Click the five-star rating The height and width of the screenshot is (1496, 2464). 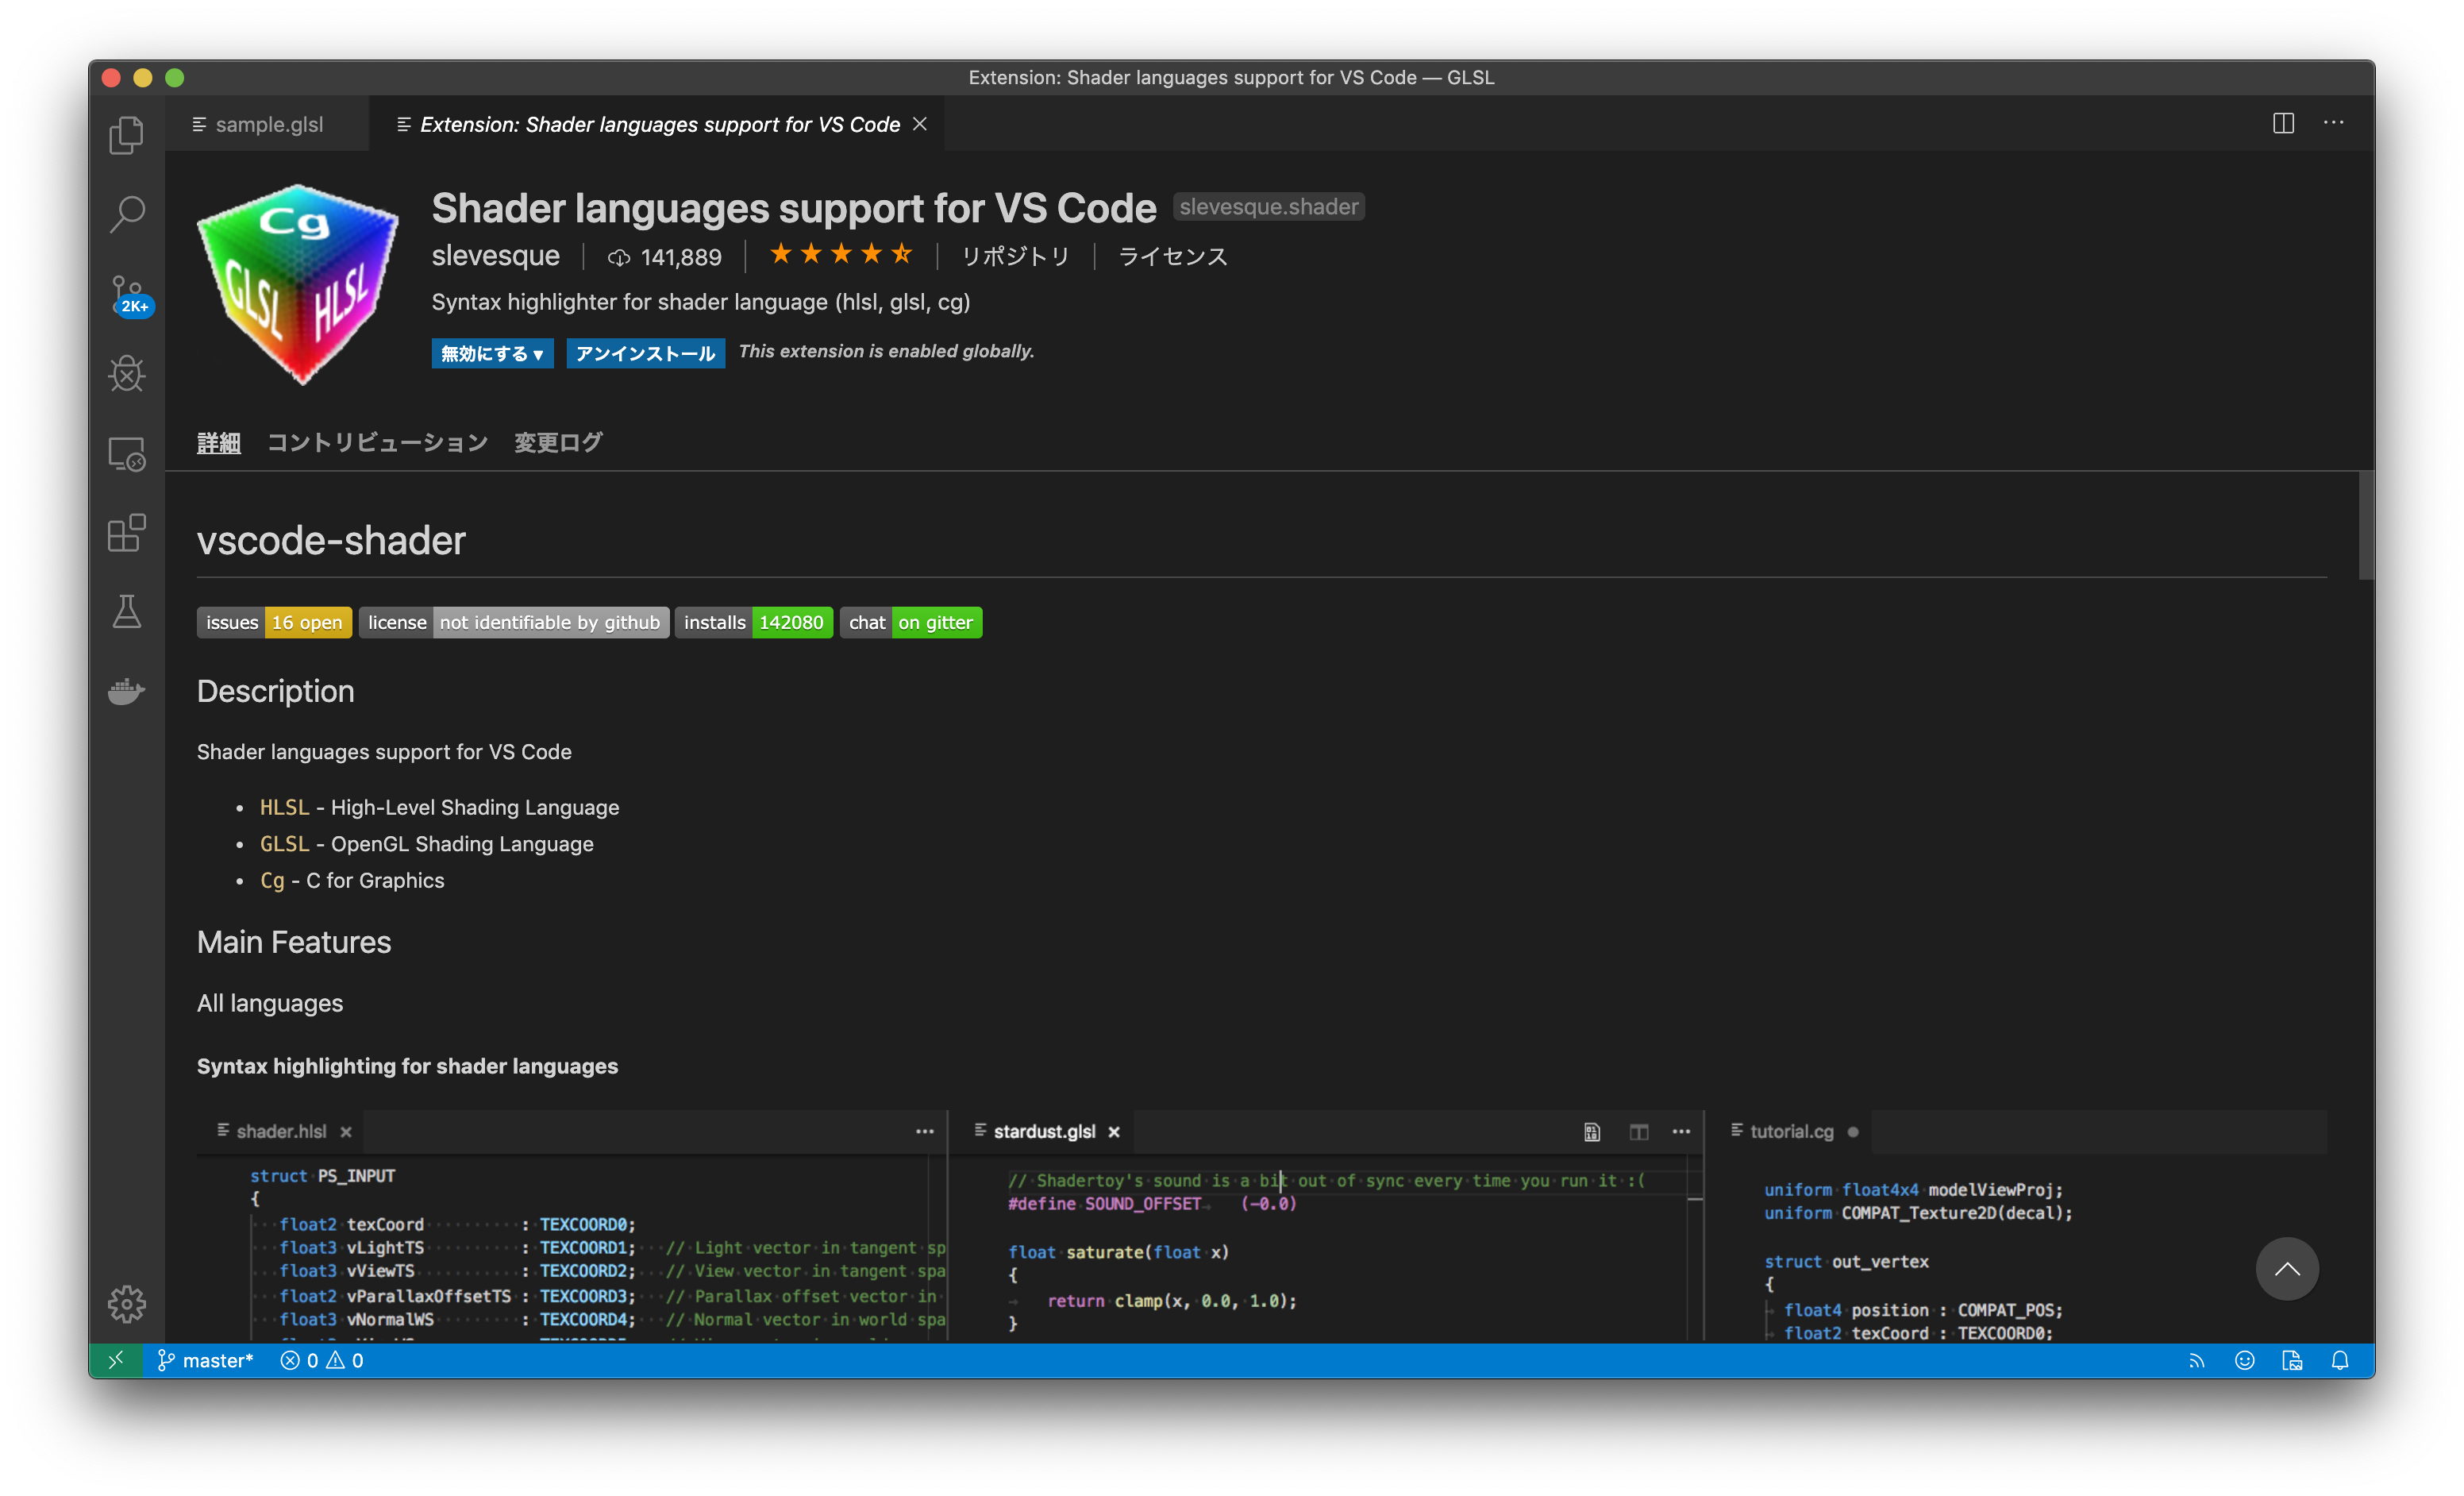(841, 254)
